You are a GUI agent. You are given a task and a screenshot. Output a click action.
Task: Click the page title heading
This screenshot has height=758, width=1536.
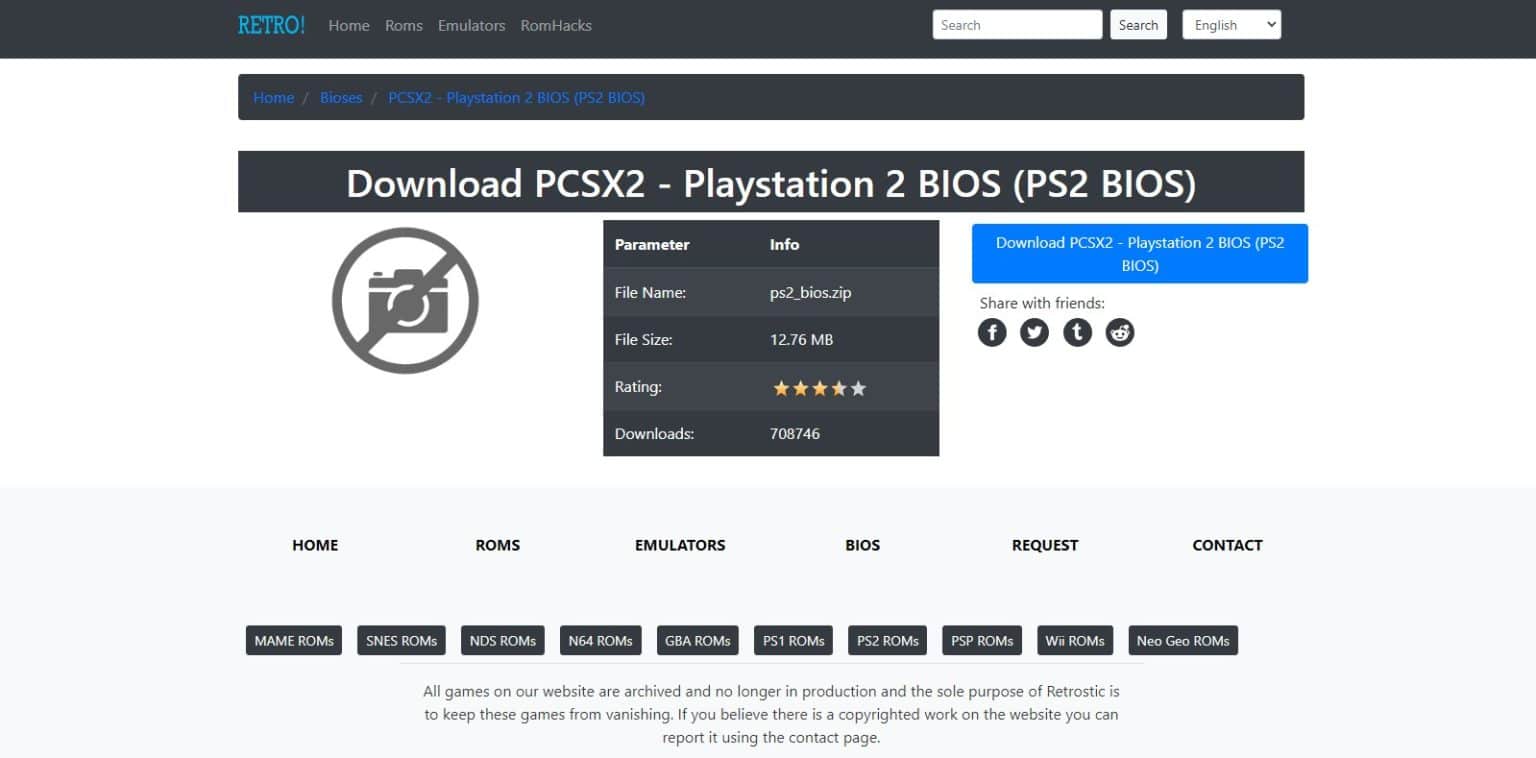(771, 183)
